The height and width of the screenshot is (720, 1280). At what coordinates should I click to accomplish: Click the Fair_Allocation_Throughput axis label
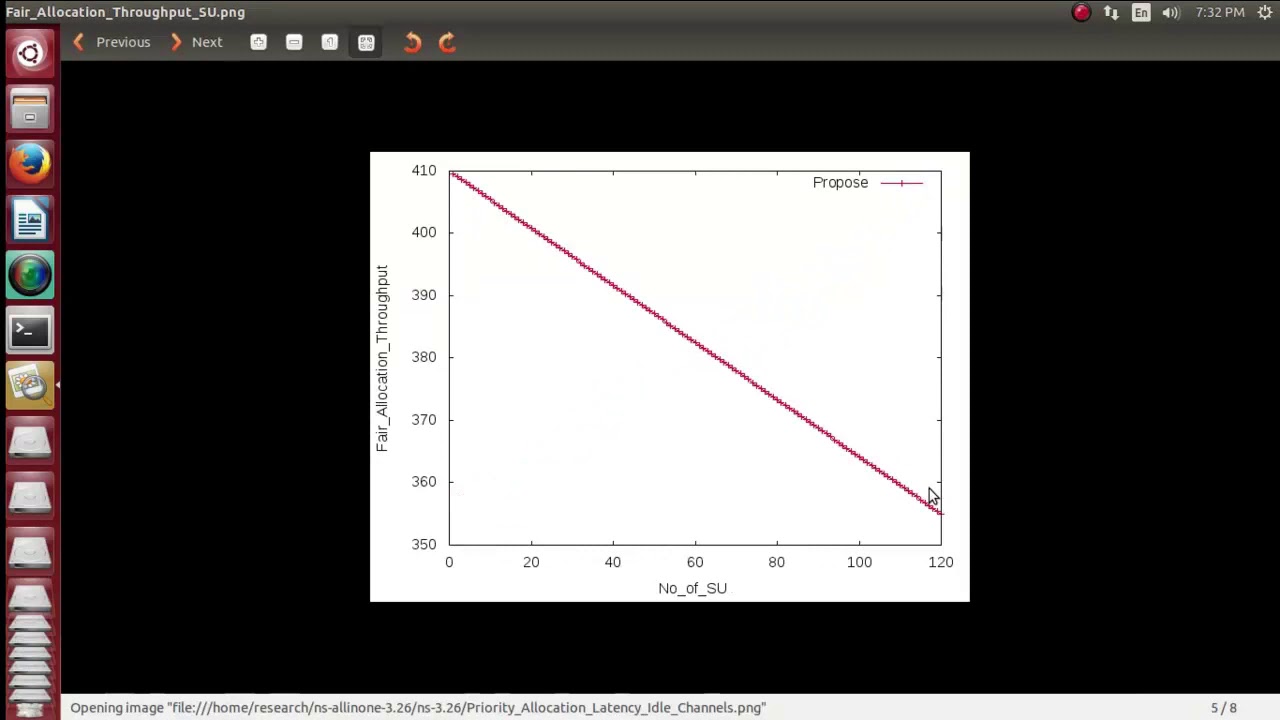(x=381, y=358)
